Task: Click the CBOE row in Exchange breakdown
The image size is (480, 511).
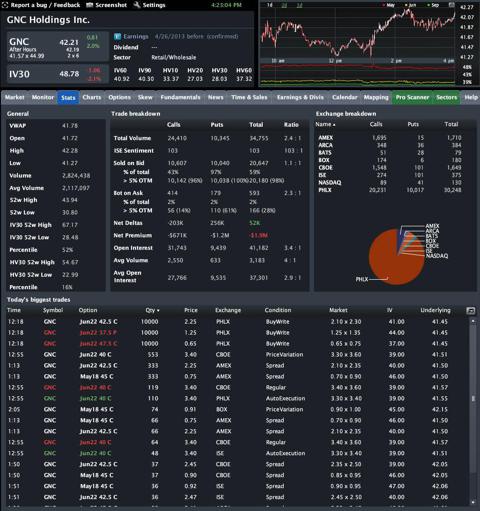Action: [x=390, y=168]
